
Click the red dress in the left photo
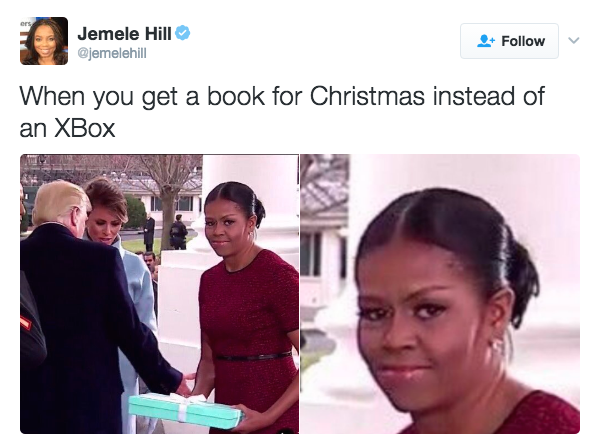(250, 337)
